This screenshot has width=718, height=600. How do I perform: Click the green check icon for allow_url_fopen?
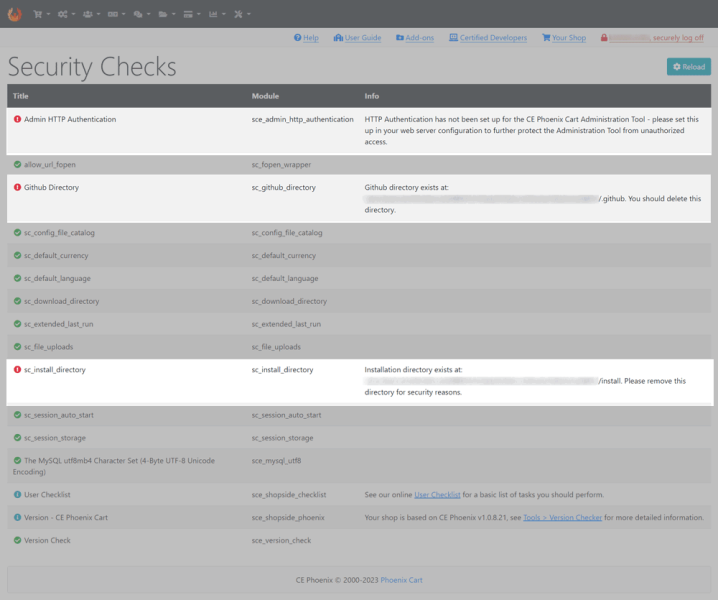tap(17, 164)
